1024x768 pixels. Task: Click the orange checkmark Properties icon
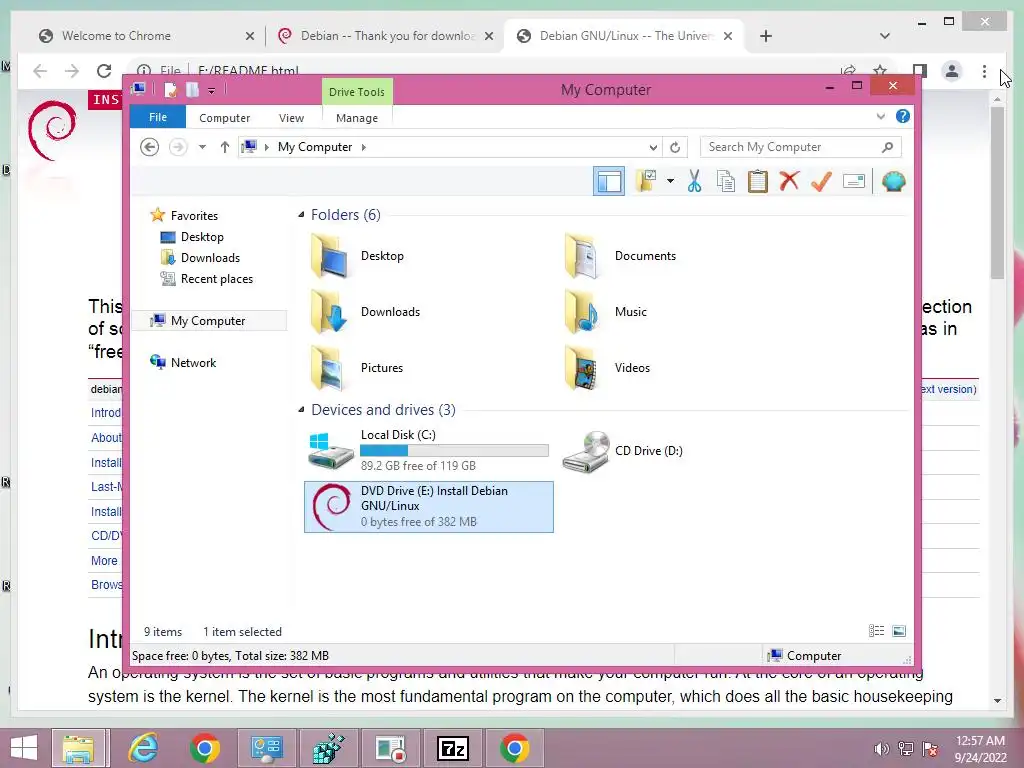pos(821,181)
